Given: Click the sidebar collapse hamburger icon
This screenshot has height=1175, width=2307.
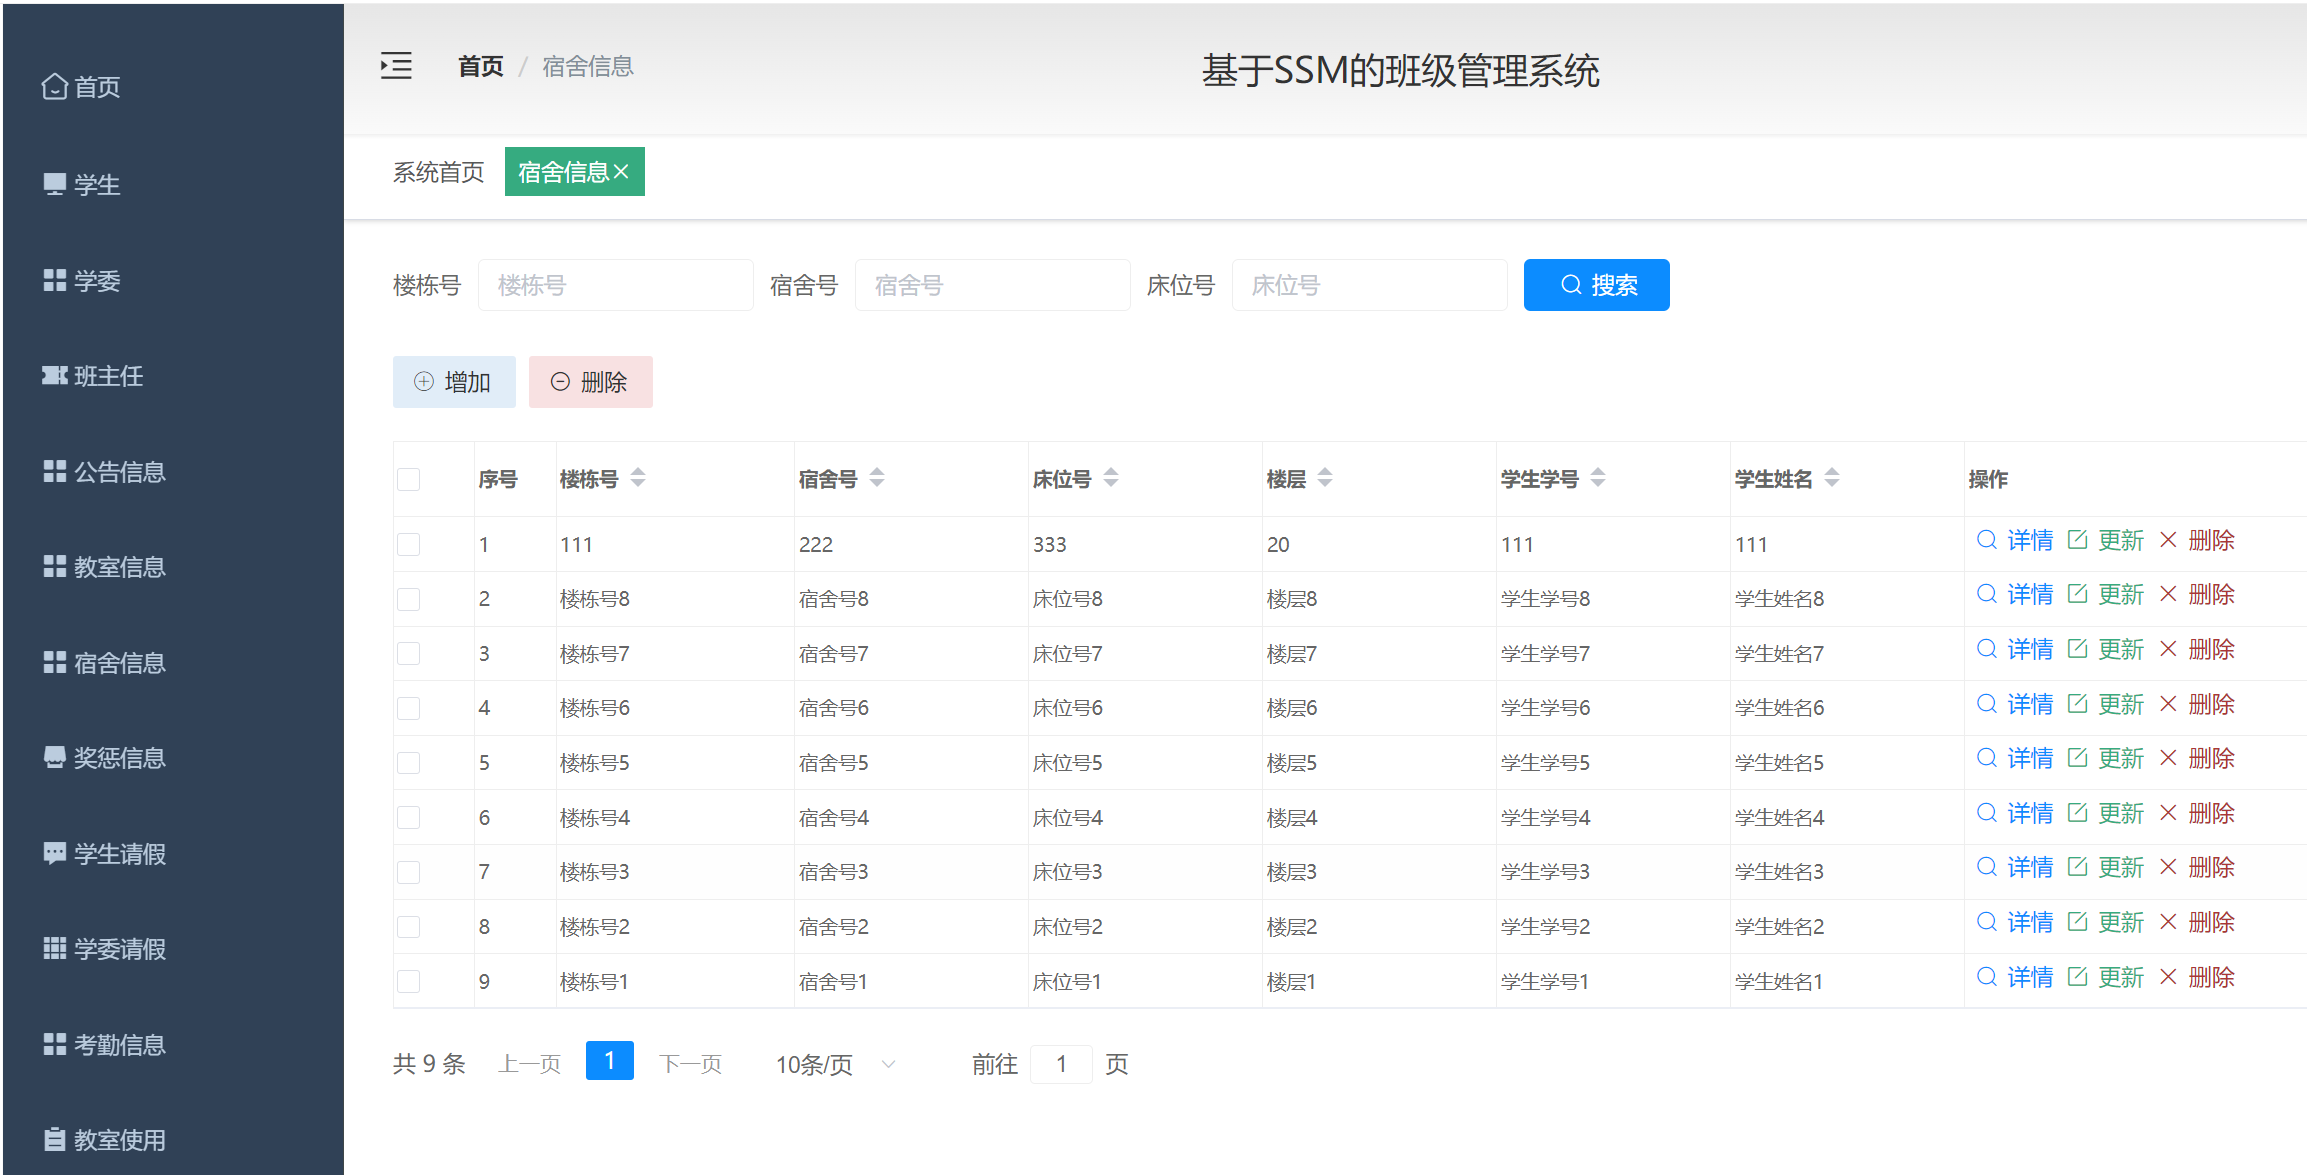Looking at the screenshot, I should pos(395,64).
